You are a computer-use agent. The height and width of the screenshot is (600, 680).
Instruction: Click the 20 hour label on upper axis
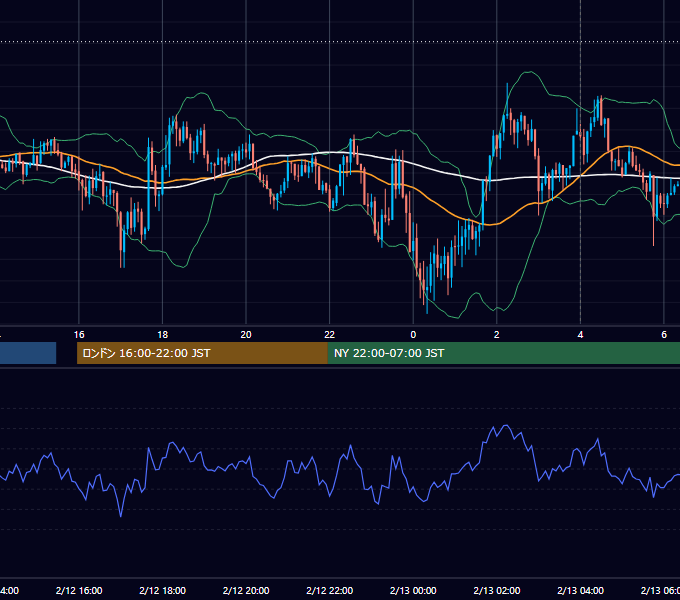(246, 335)
